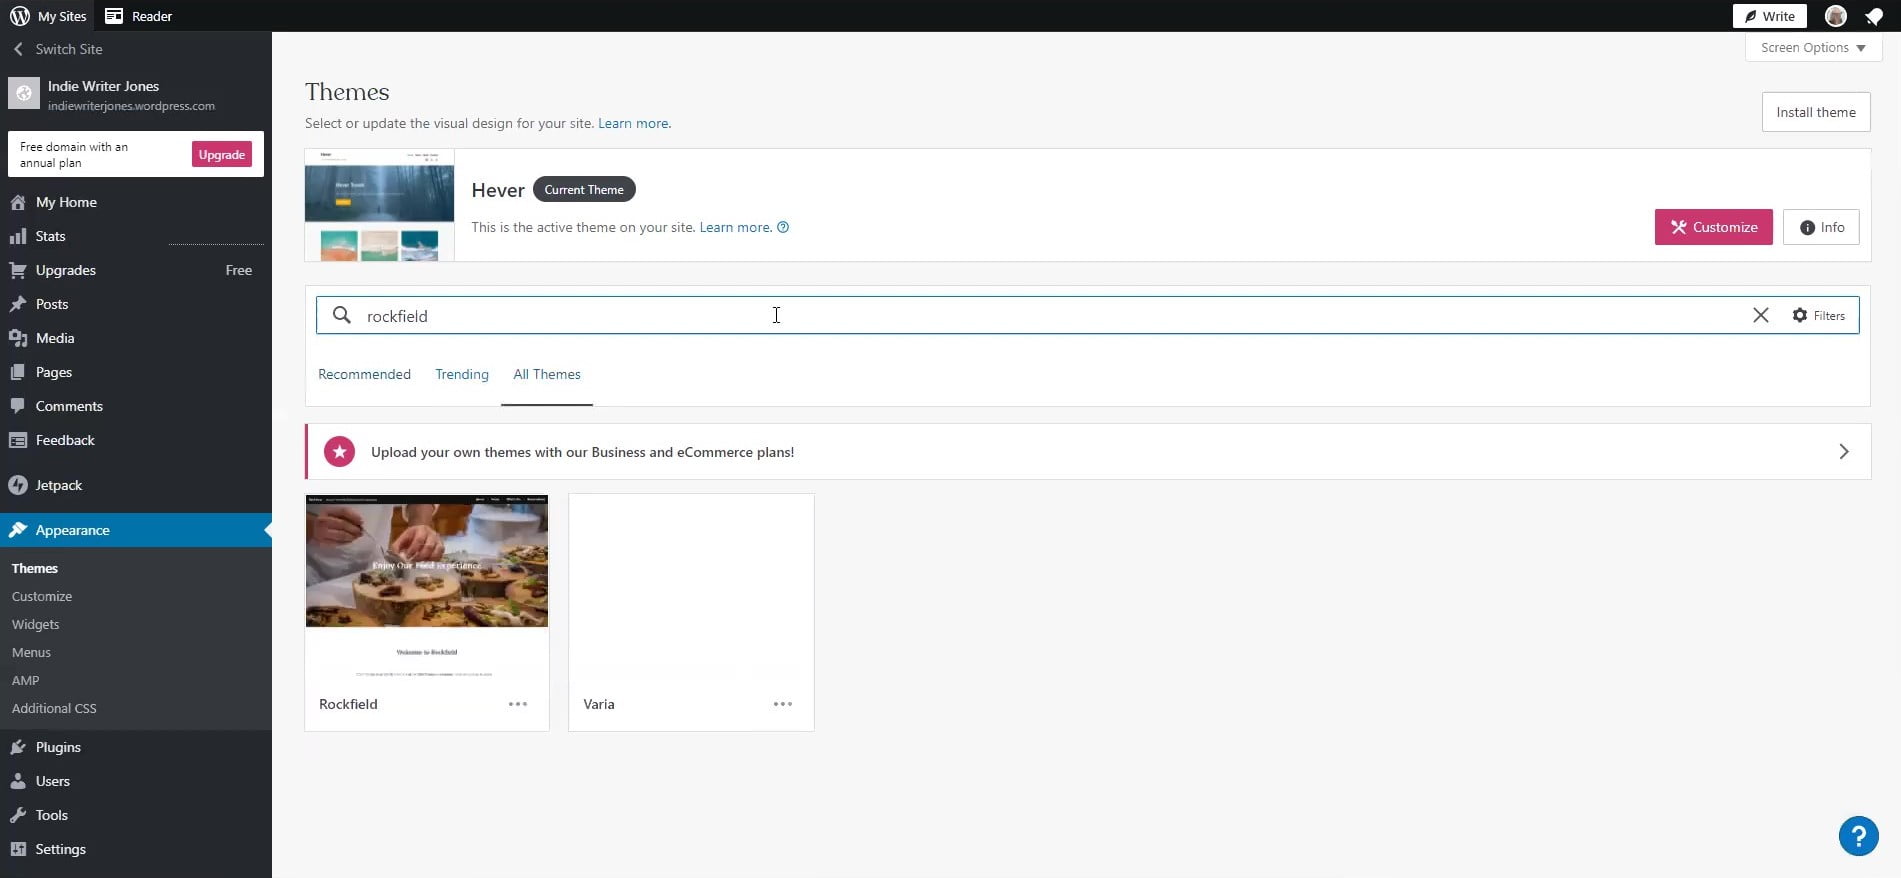
Task: Click the My Sites label
Action: pos(62,16)
